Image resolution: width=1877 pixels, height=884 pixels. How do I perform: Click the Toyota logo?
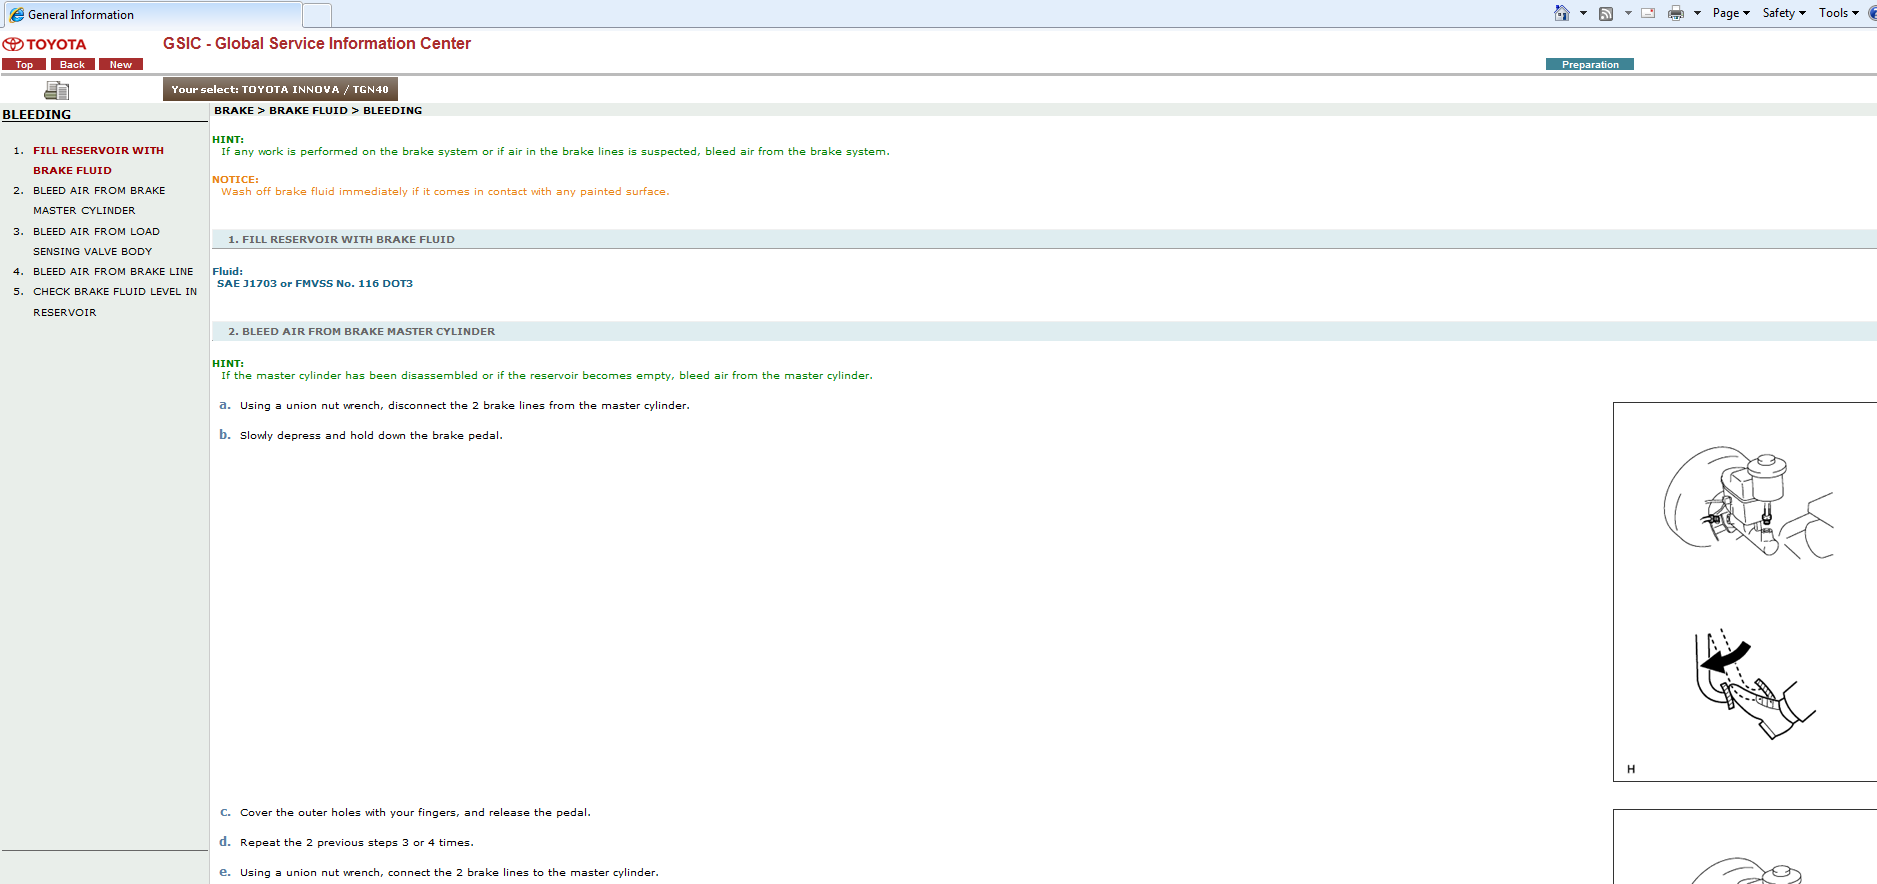[x=45, y=44]
